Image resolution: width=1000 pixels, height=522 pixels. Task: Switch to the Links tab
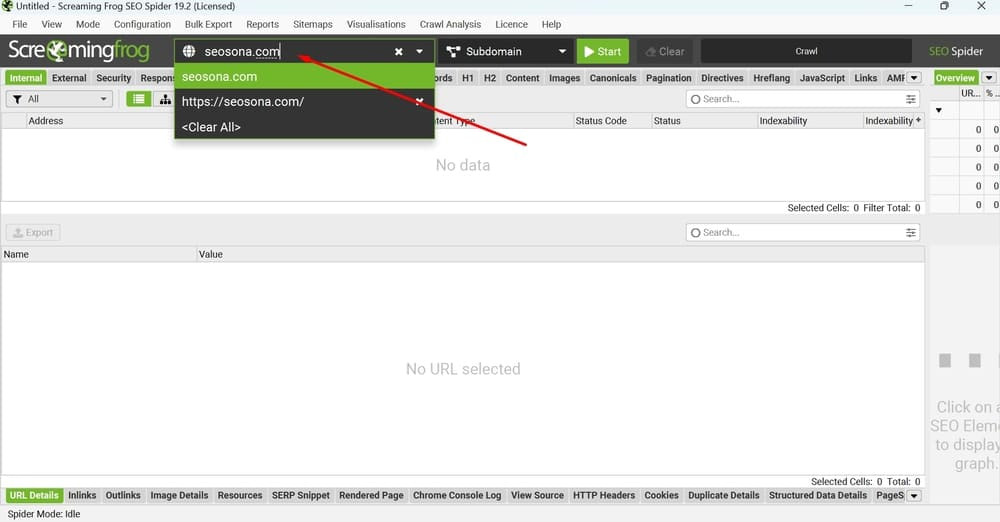pyautogui.click(x=865, y=78)
